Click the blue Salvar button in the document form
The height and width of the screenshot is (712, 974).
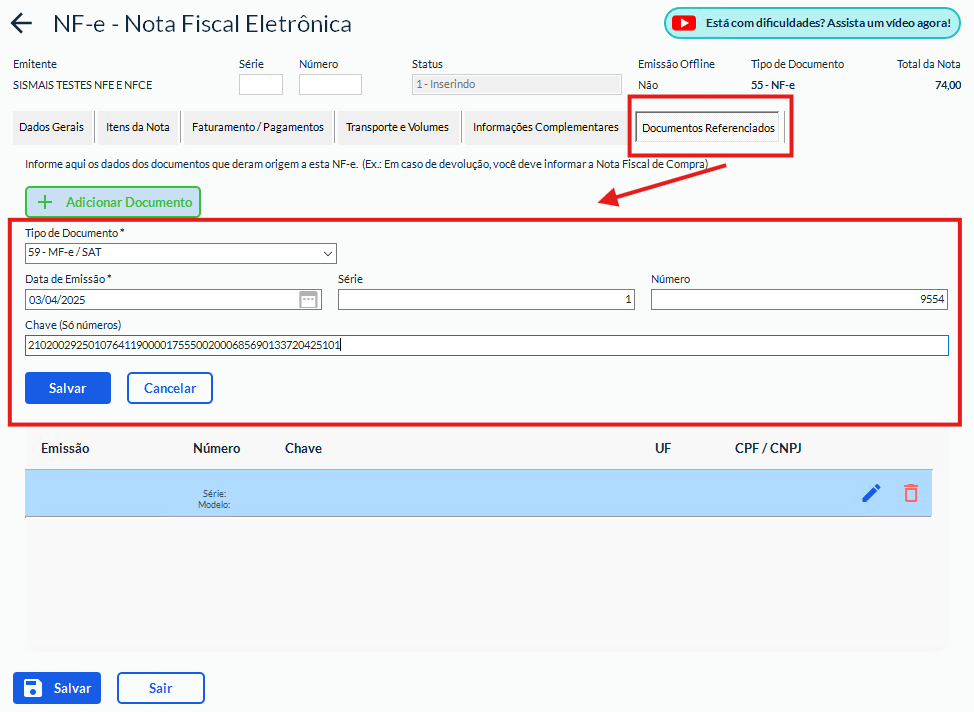(x=68, y=388)
